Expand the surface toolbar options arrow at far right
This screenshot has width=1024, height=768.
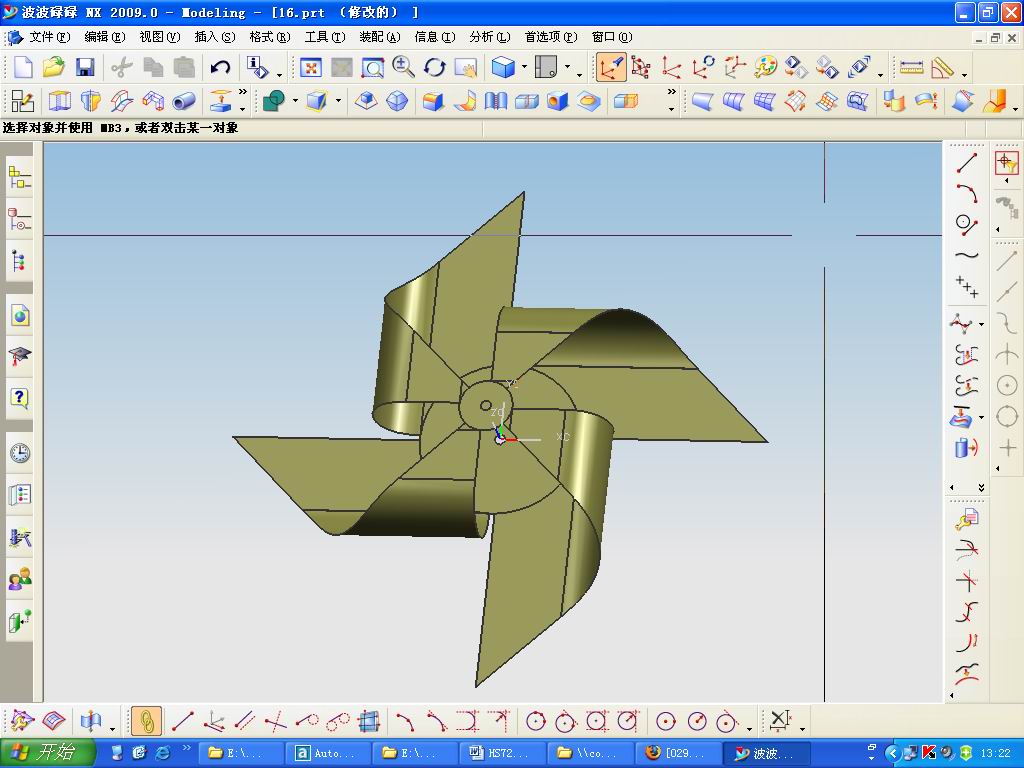[1015, 108]
